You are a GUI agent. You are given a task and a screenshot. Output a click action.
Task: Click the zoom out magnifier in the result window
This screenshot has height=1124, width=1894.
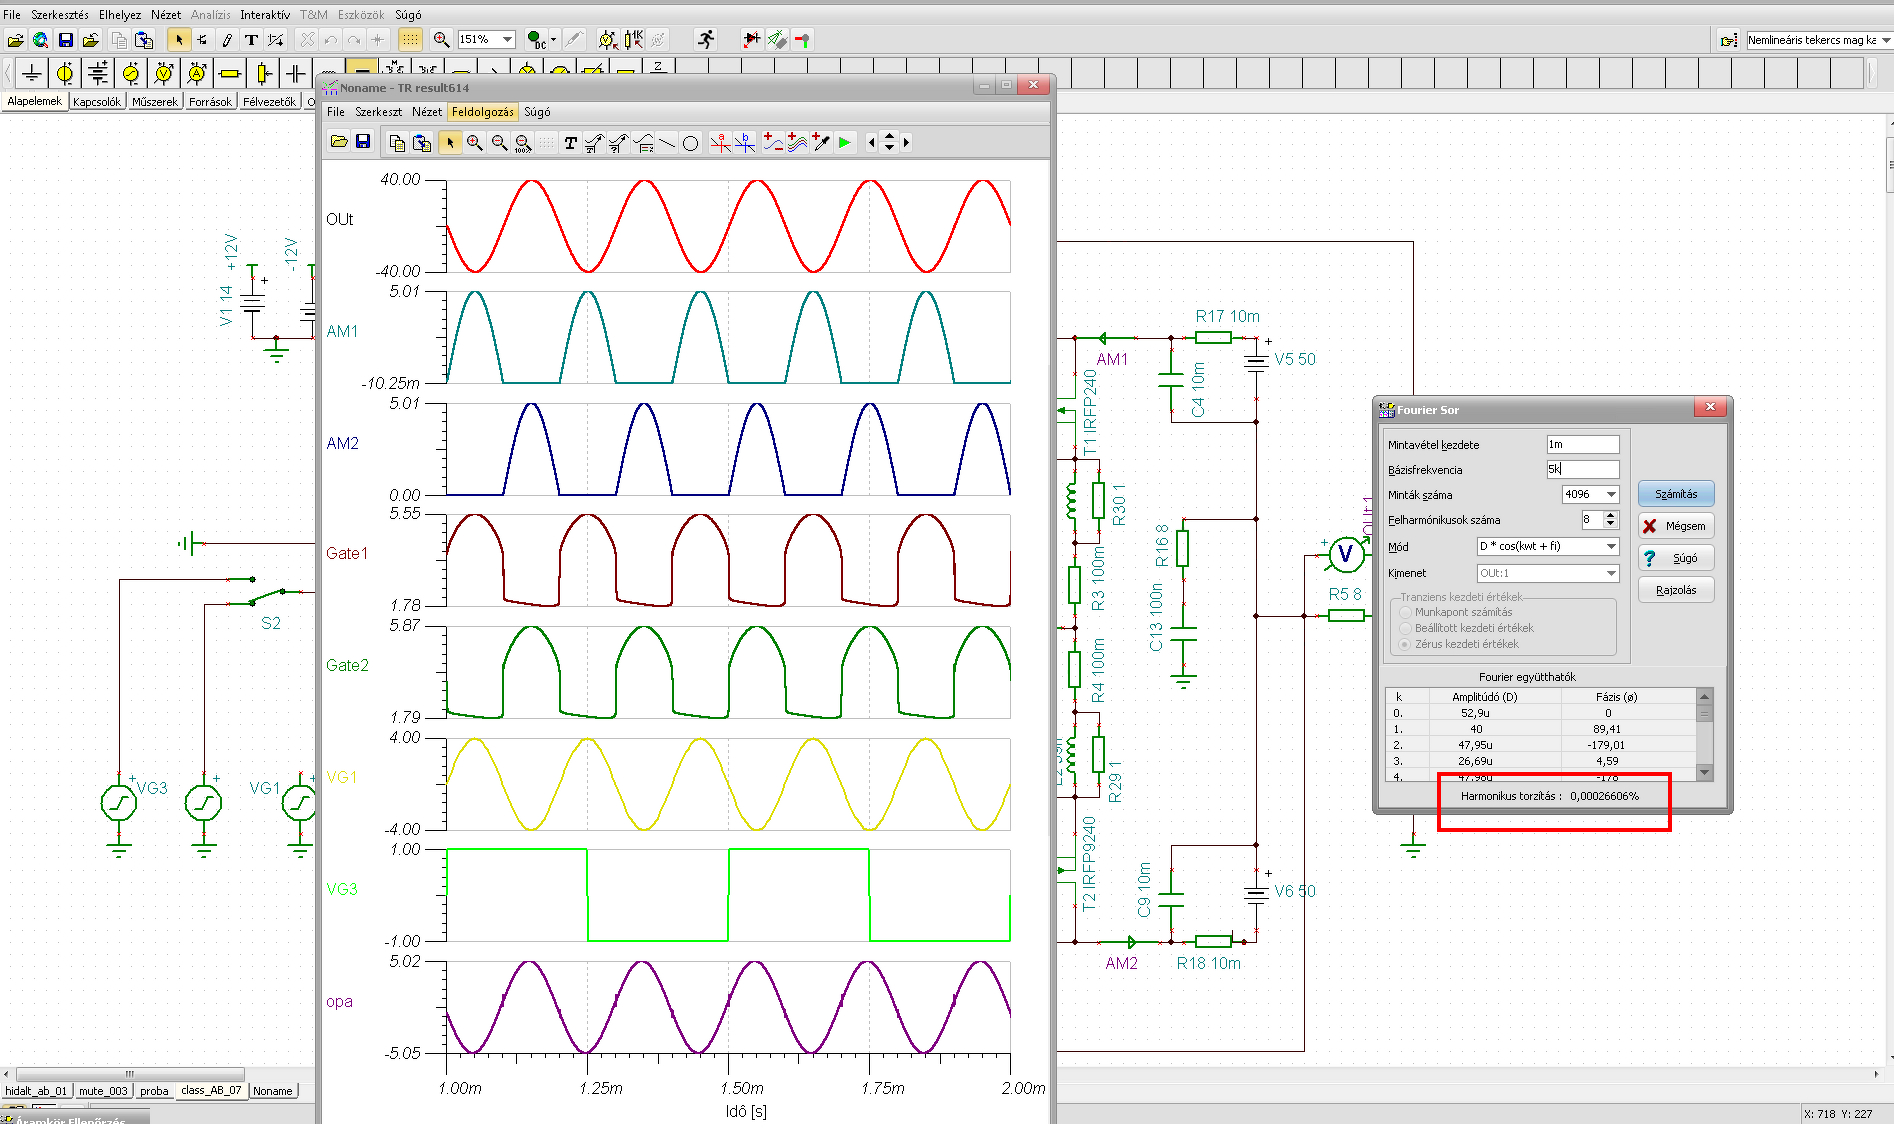(x=499, y=143)
